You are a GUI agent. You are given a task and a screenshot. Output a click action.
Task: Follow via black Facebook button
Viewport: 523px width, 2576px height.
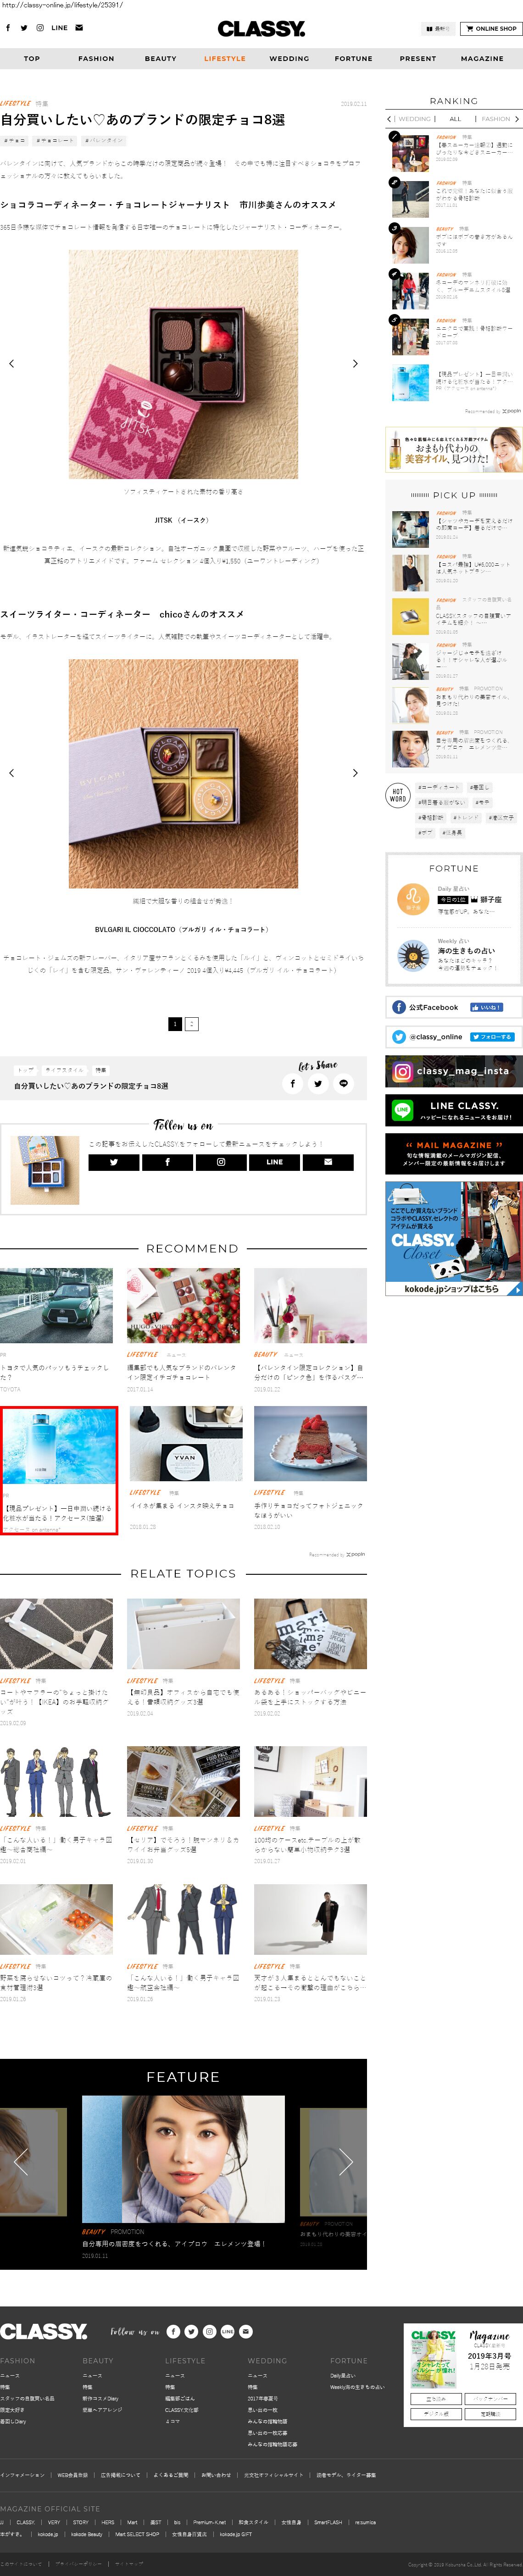[x=167, y=1162]
